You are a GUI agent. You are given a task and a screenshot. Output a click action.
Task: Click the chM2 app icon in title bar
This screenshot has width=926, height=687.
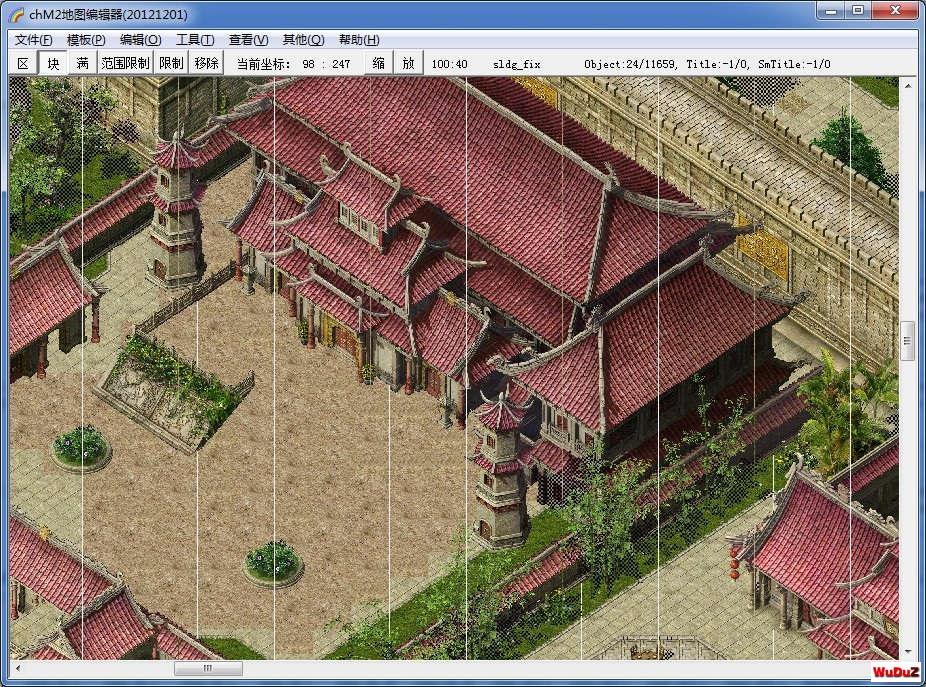coord(17,14)
